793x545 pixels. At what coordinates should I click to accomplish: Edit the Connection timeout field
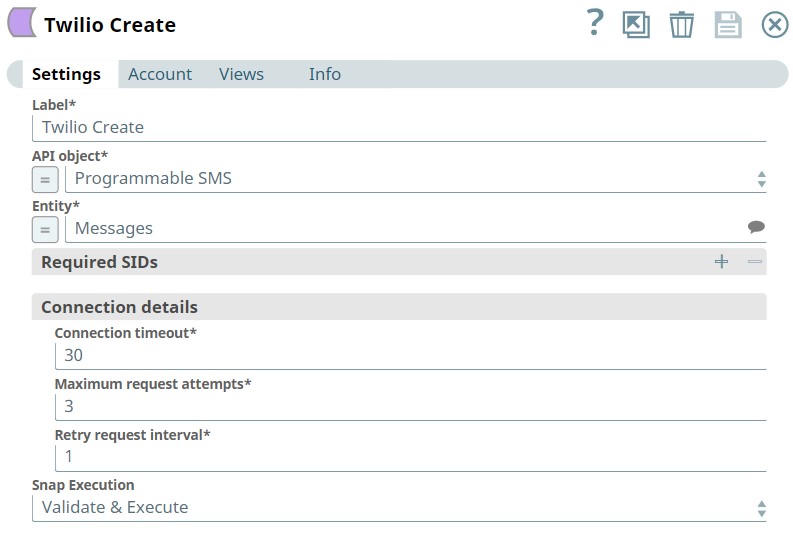pyautogui.click(x=411, y=356)
